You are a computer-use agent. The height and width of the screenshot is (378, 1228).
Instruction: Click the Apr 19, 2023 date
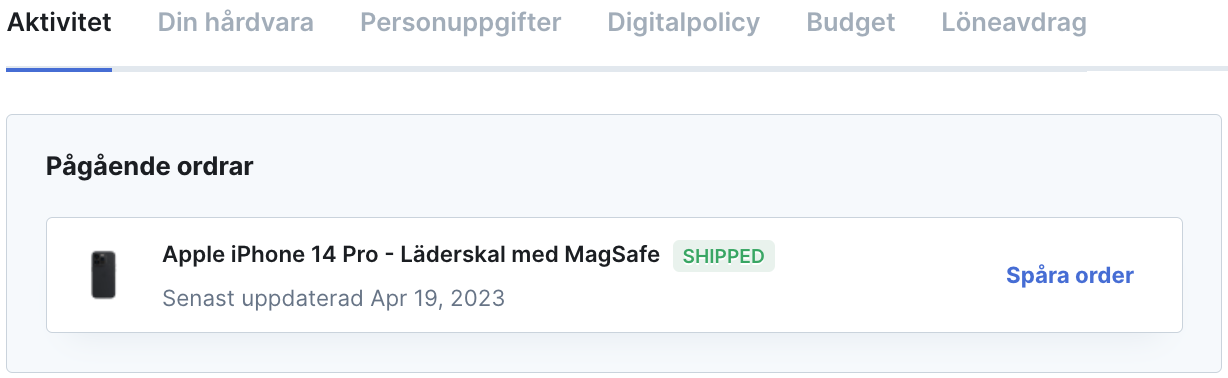tap(437, 298)
